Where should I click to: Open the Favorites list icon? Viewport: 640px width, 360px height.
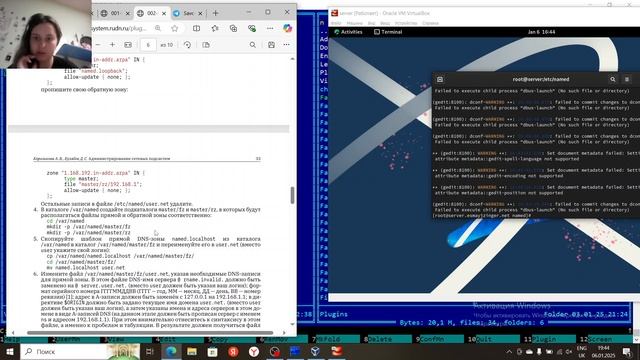click(215, 28)
